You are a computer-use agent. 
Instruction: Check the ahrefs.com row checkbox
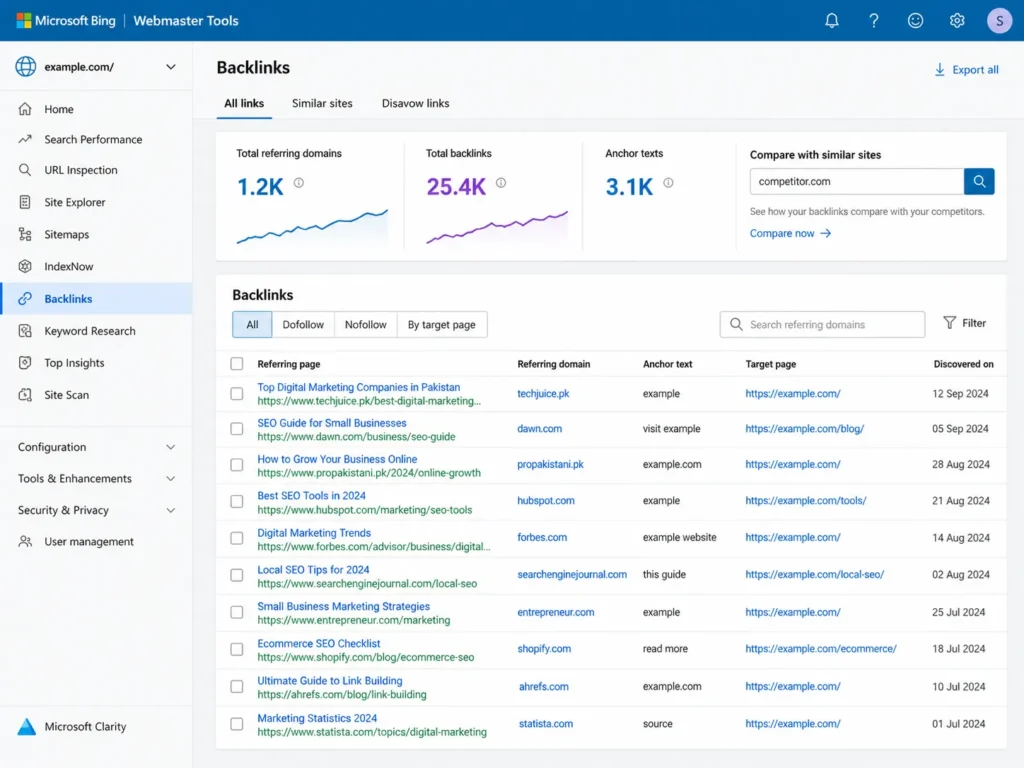click(x=236, y=686)
